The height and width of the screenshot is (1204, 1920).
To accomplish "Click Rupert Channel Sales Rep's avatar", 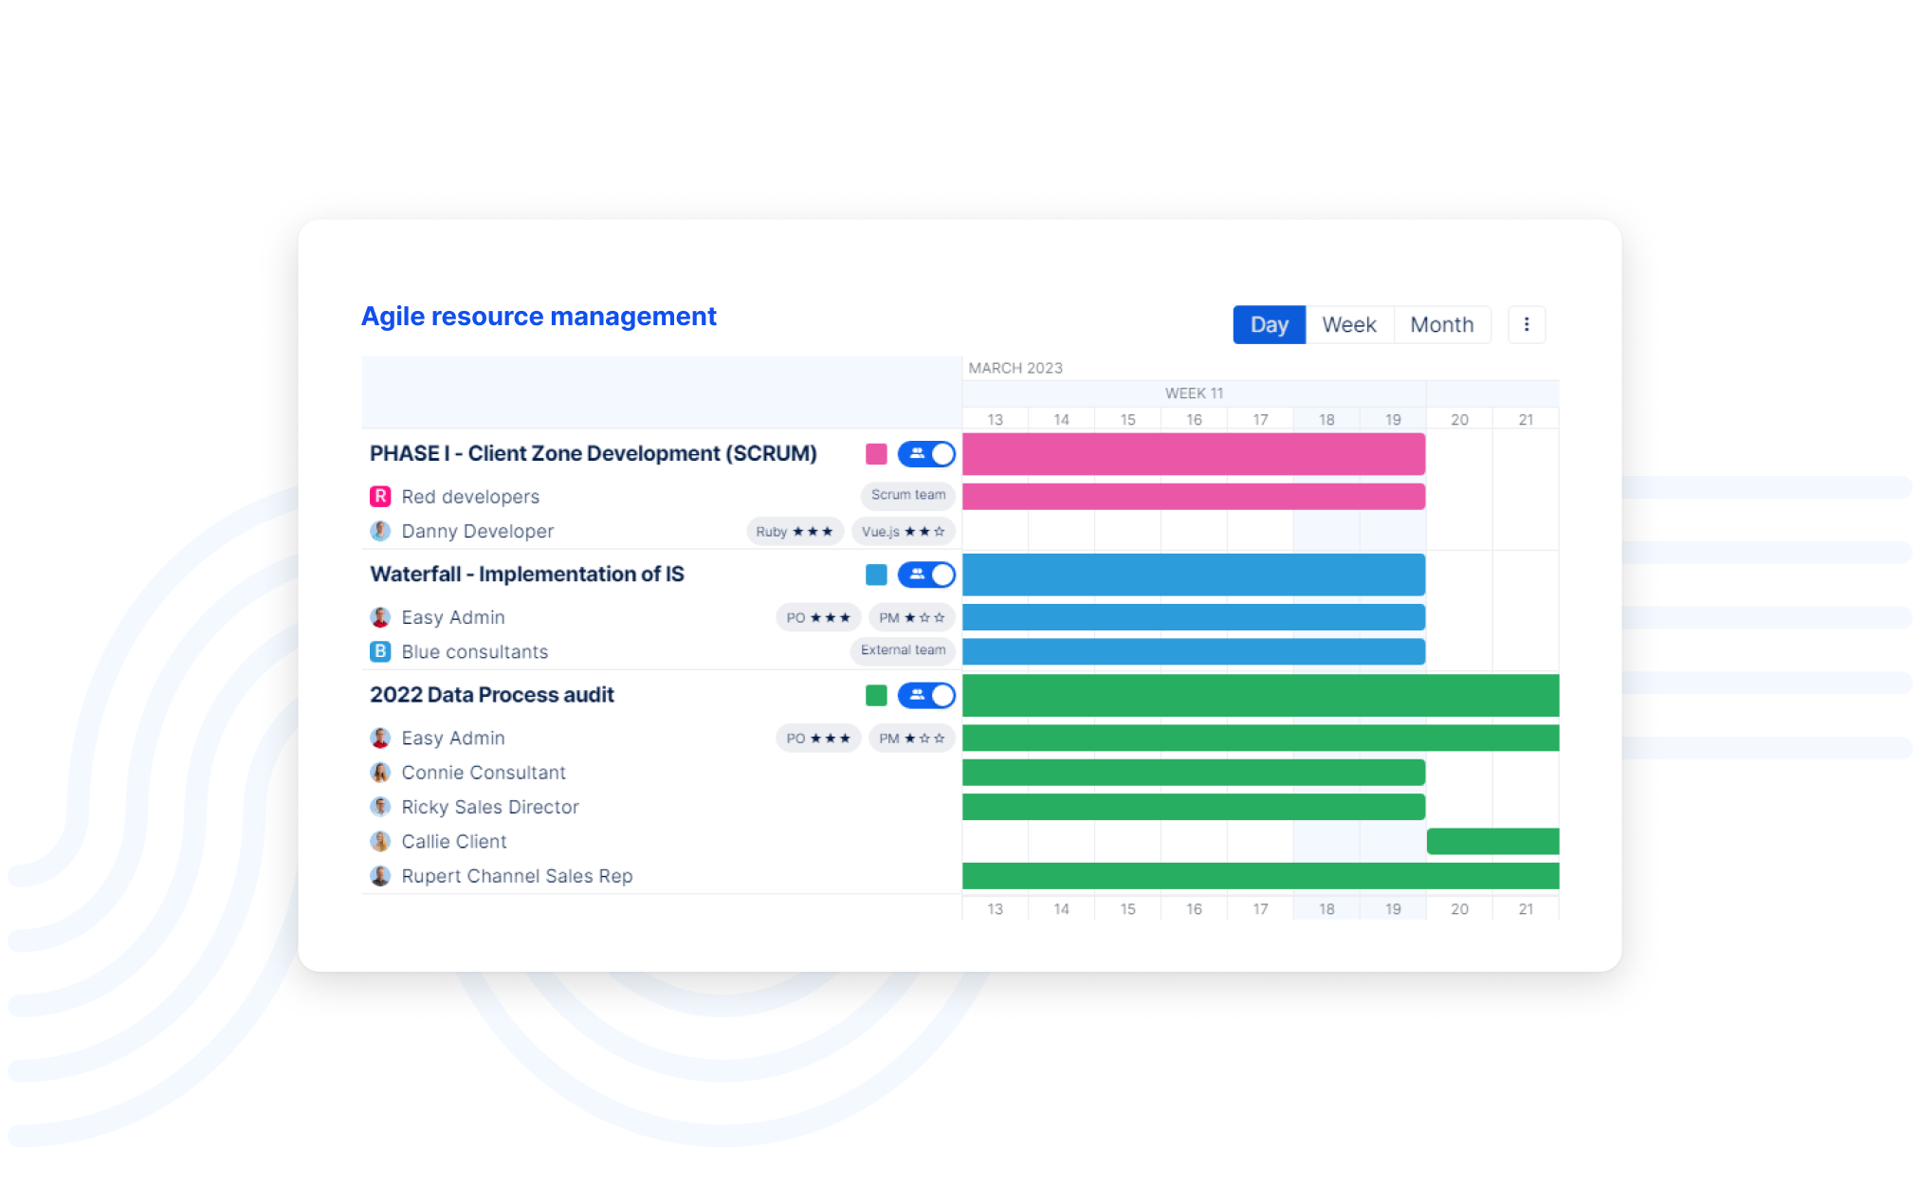I will 380,876.
